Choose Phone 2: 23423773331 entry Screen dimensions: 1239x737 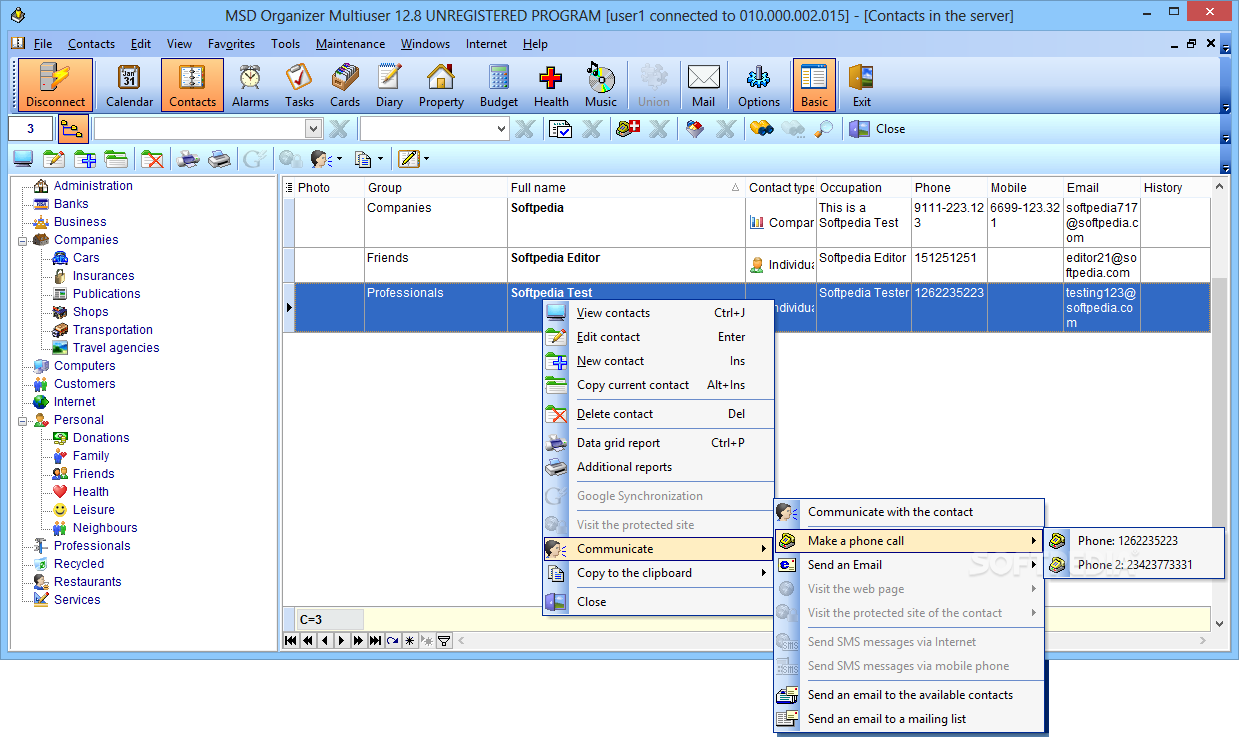click(1133, 565)
